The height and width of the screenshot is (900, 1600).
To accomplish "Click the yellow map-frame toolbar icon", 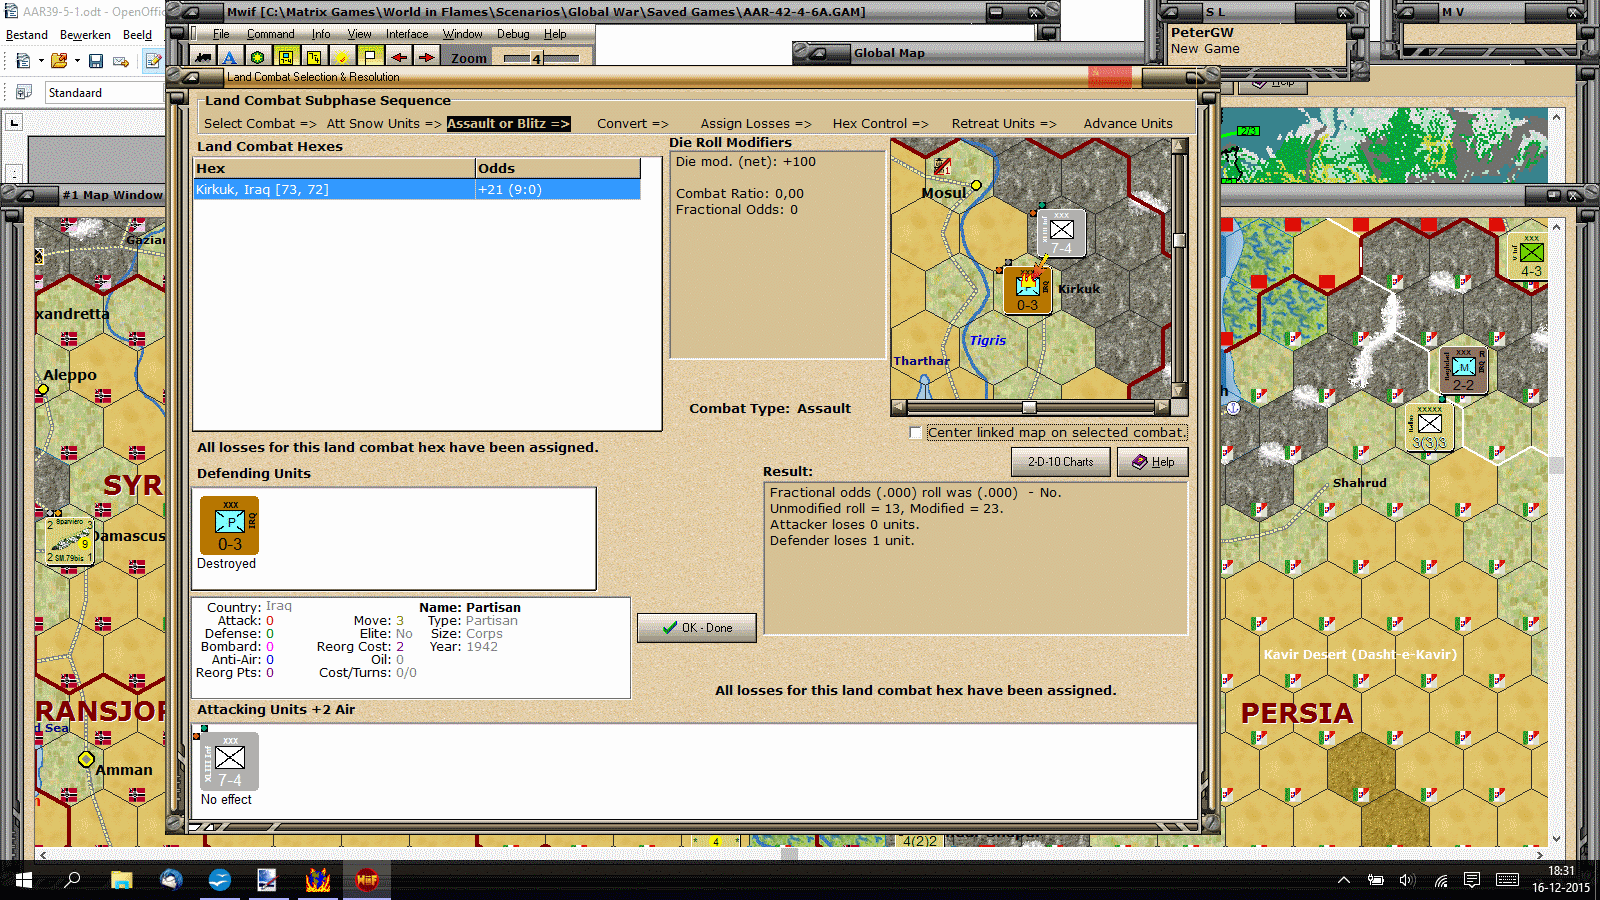I will [x=286, y=58].
